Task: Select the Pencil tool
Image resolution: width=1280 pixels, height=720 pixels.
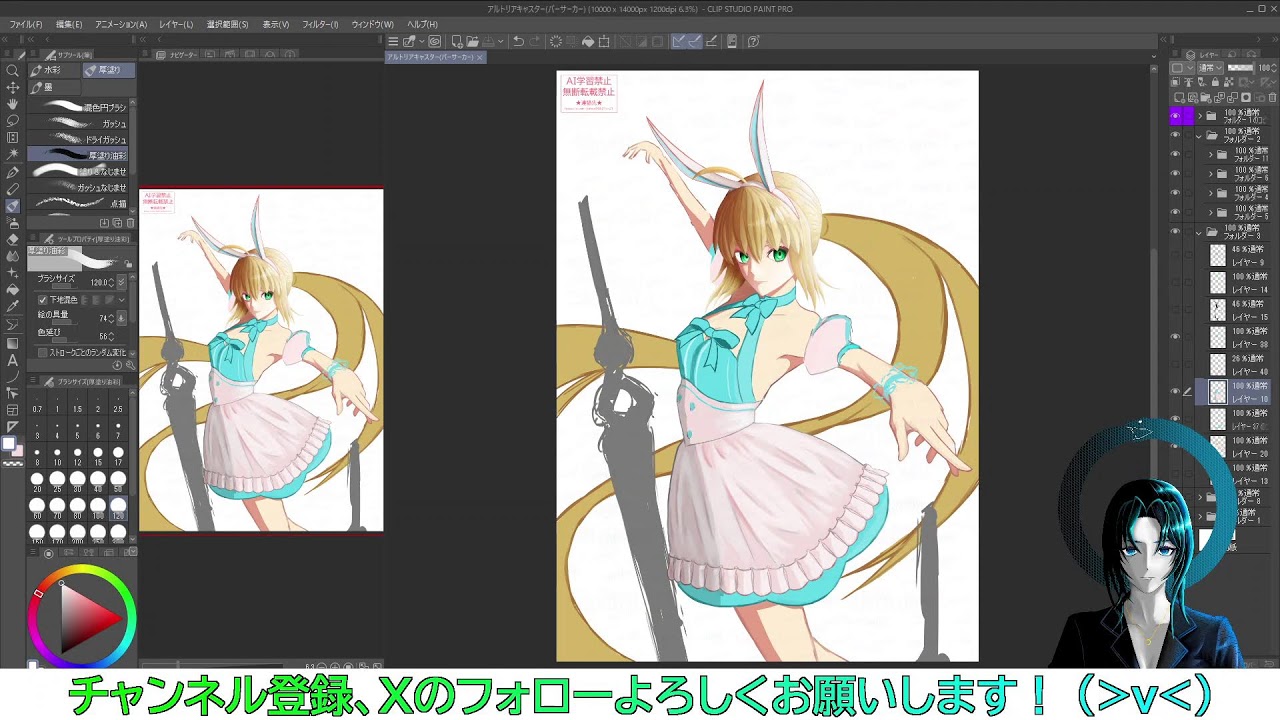Action: click(x=12, y=189)
